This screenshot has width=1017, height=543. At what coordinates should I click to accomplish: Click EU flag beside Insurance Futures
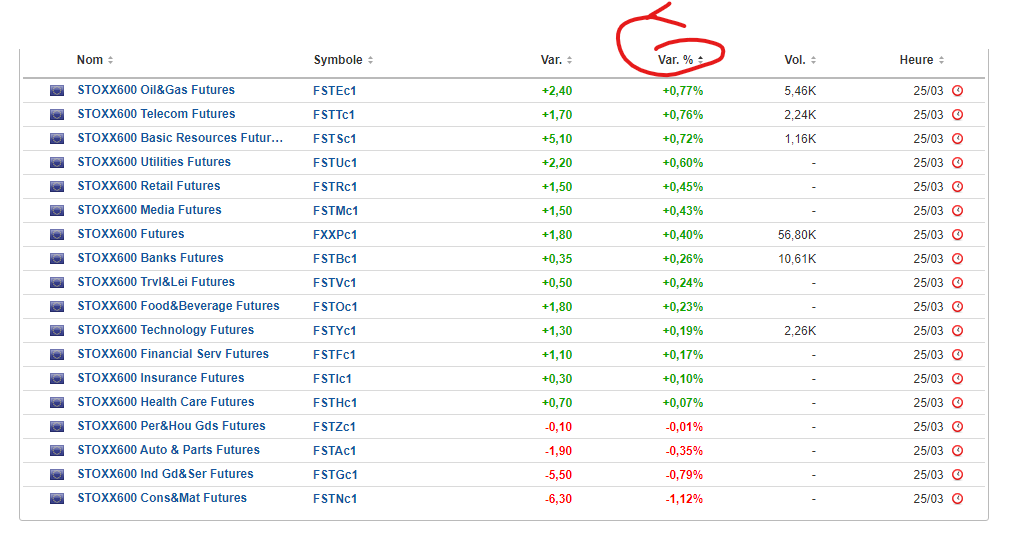tap(57, 379)
